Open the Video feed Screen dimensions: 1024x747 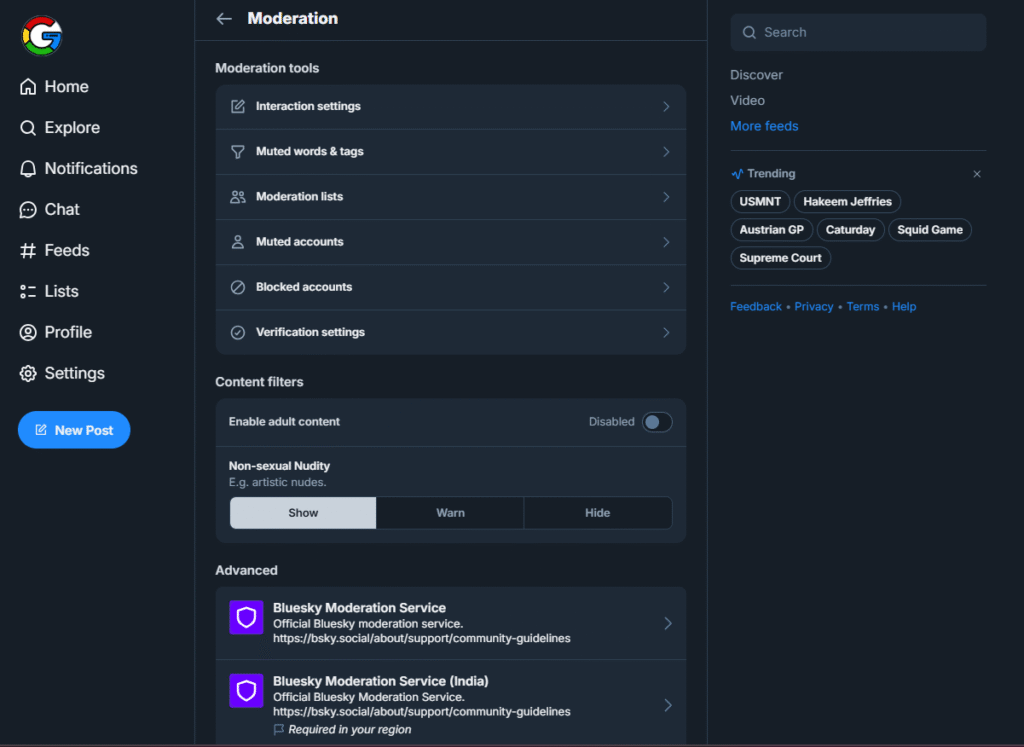click(x=747, y=101)
